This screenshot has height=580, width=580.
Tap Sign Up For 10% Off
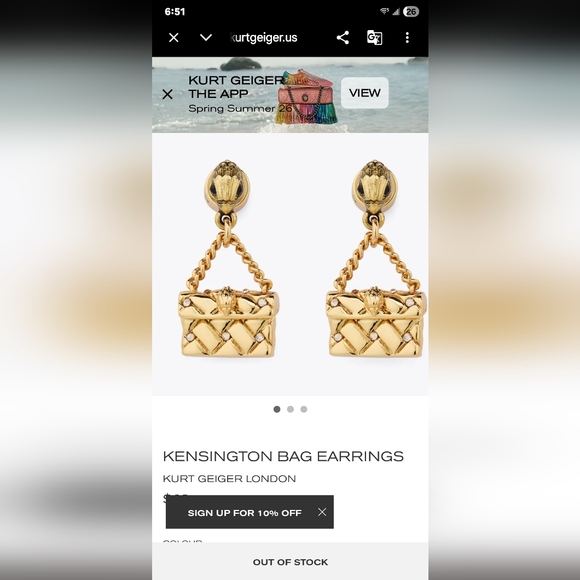tap(245, 513)
